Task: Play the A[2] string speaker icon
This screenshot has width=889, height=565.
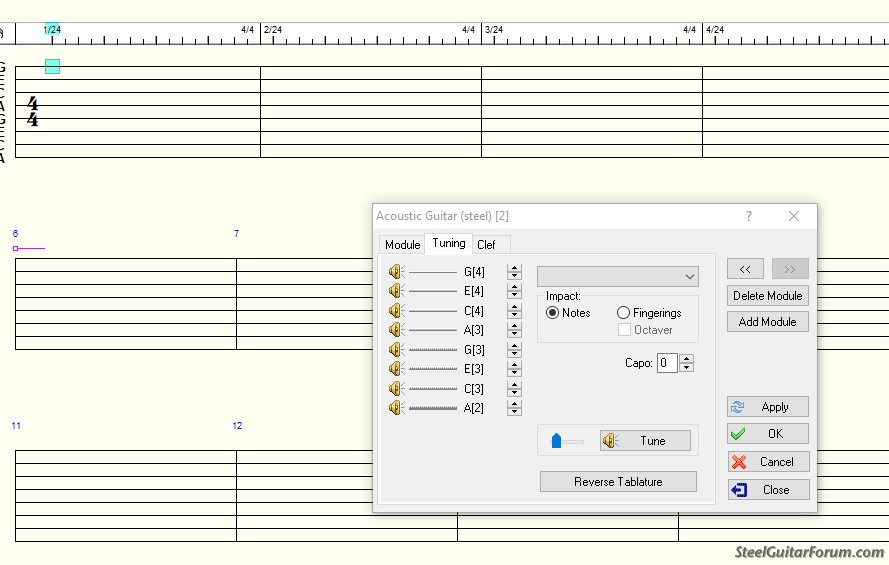Action: pos(396,408)
